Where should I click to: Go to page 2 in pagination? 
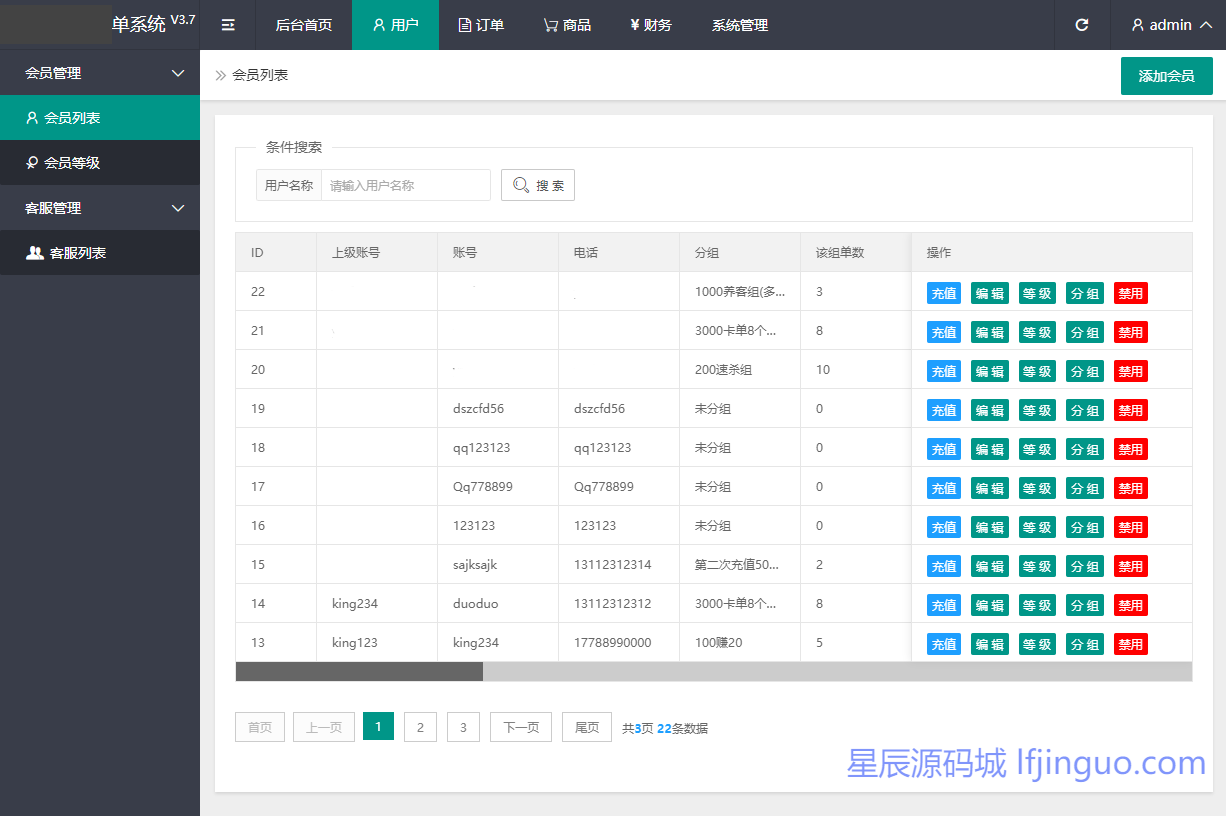[420, 727]
